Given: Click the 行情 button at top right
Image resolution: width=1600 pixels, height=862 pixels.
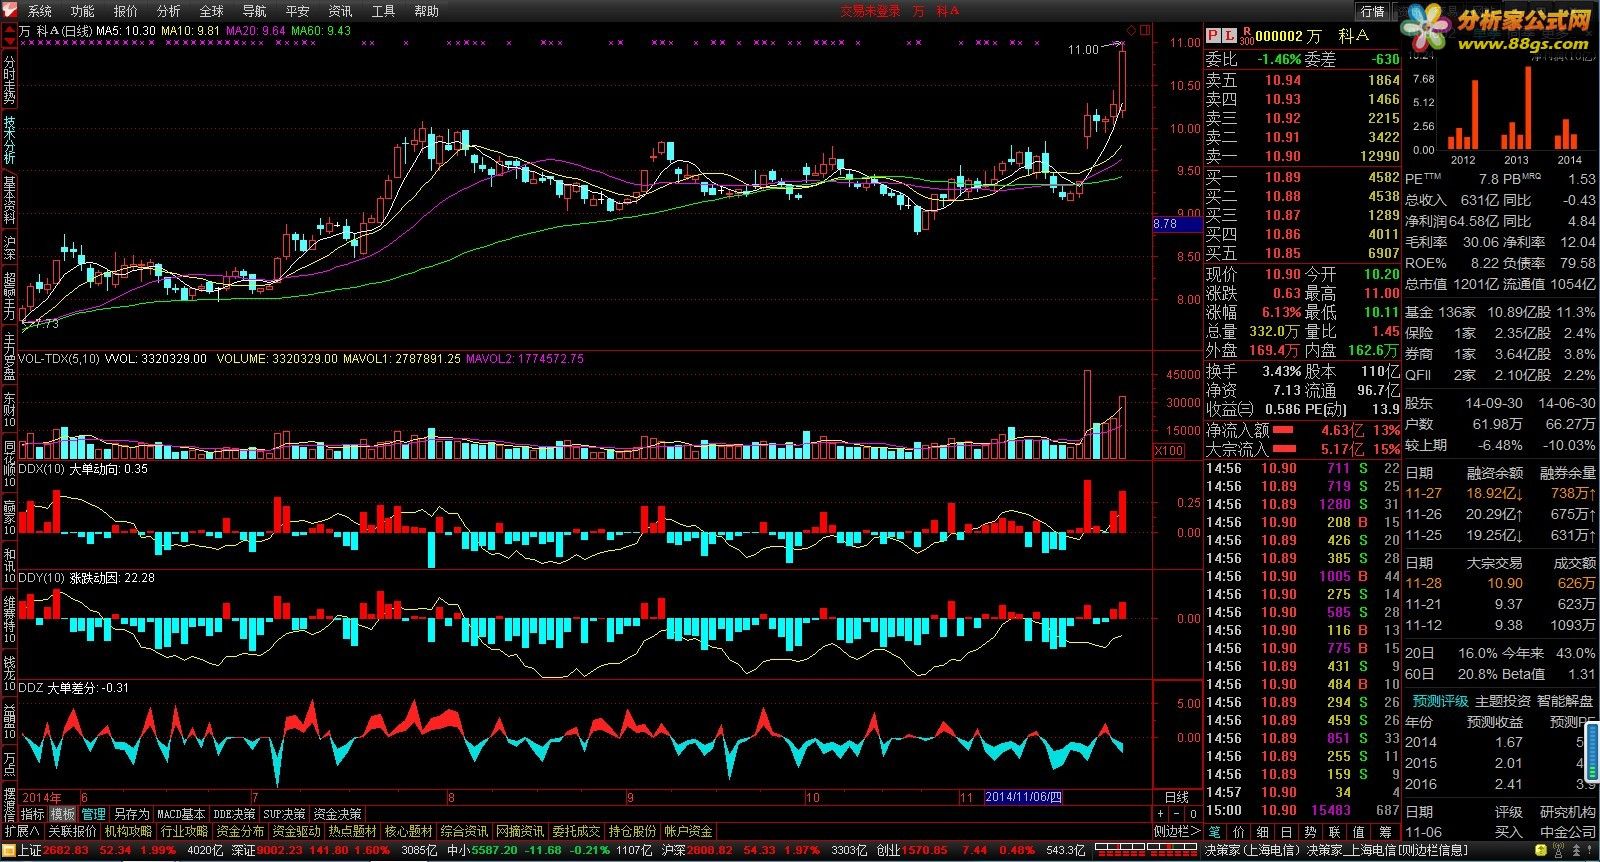Looking at the screenshot, I should [1373, 11].
